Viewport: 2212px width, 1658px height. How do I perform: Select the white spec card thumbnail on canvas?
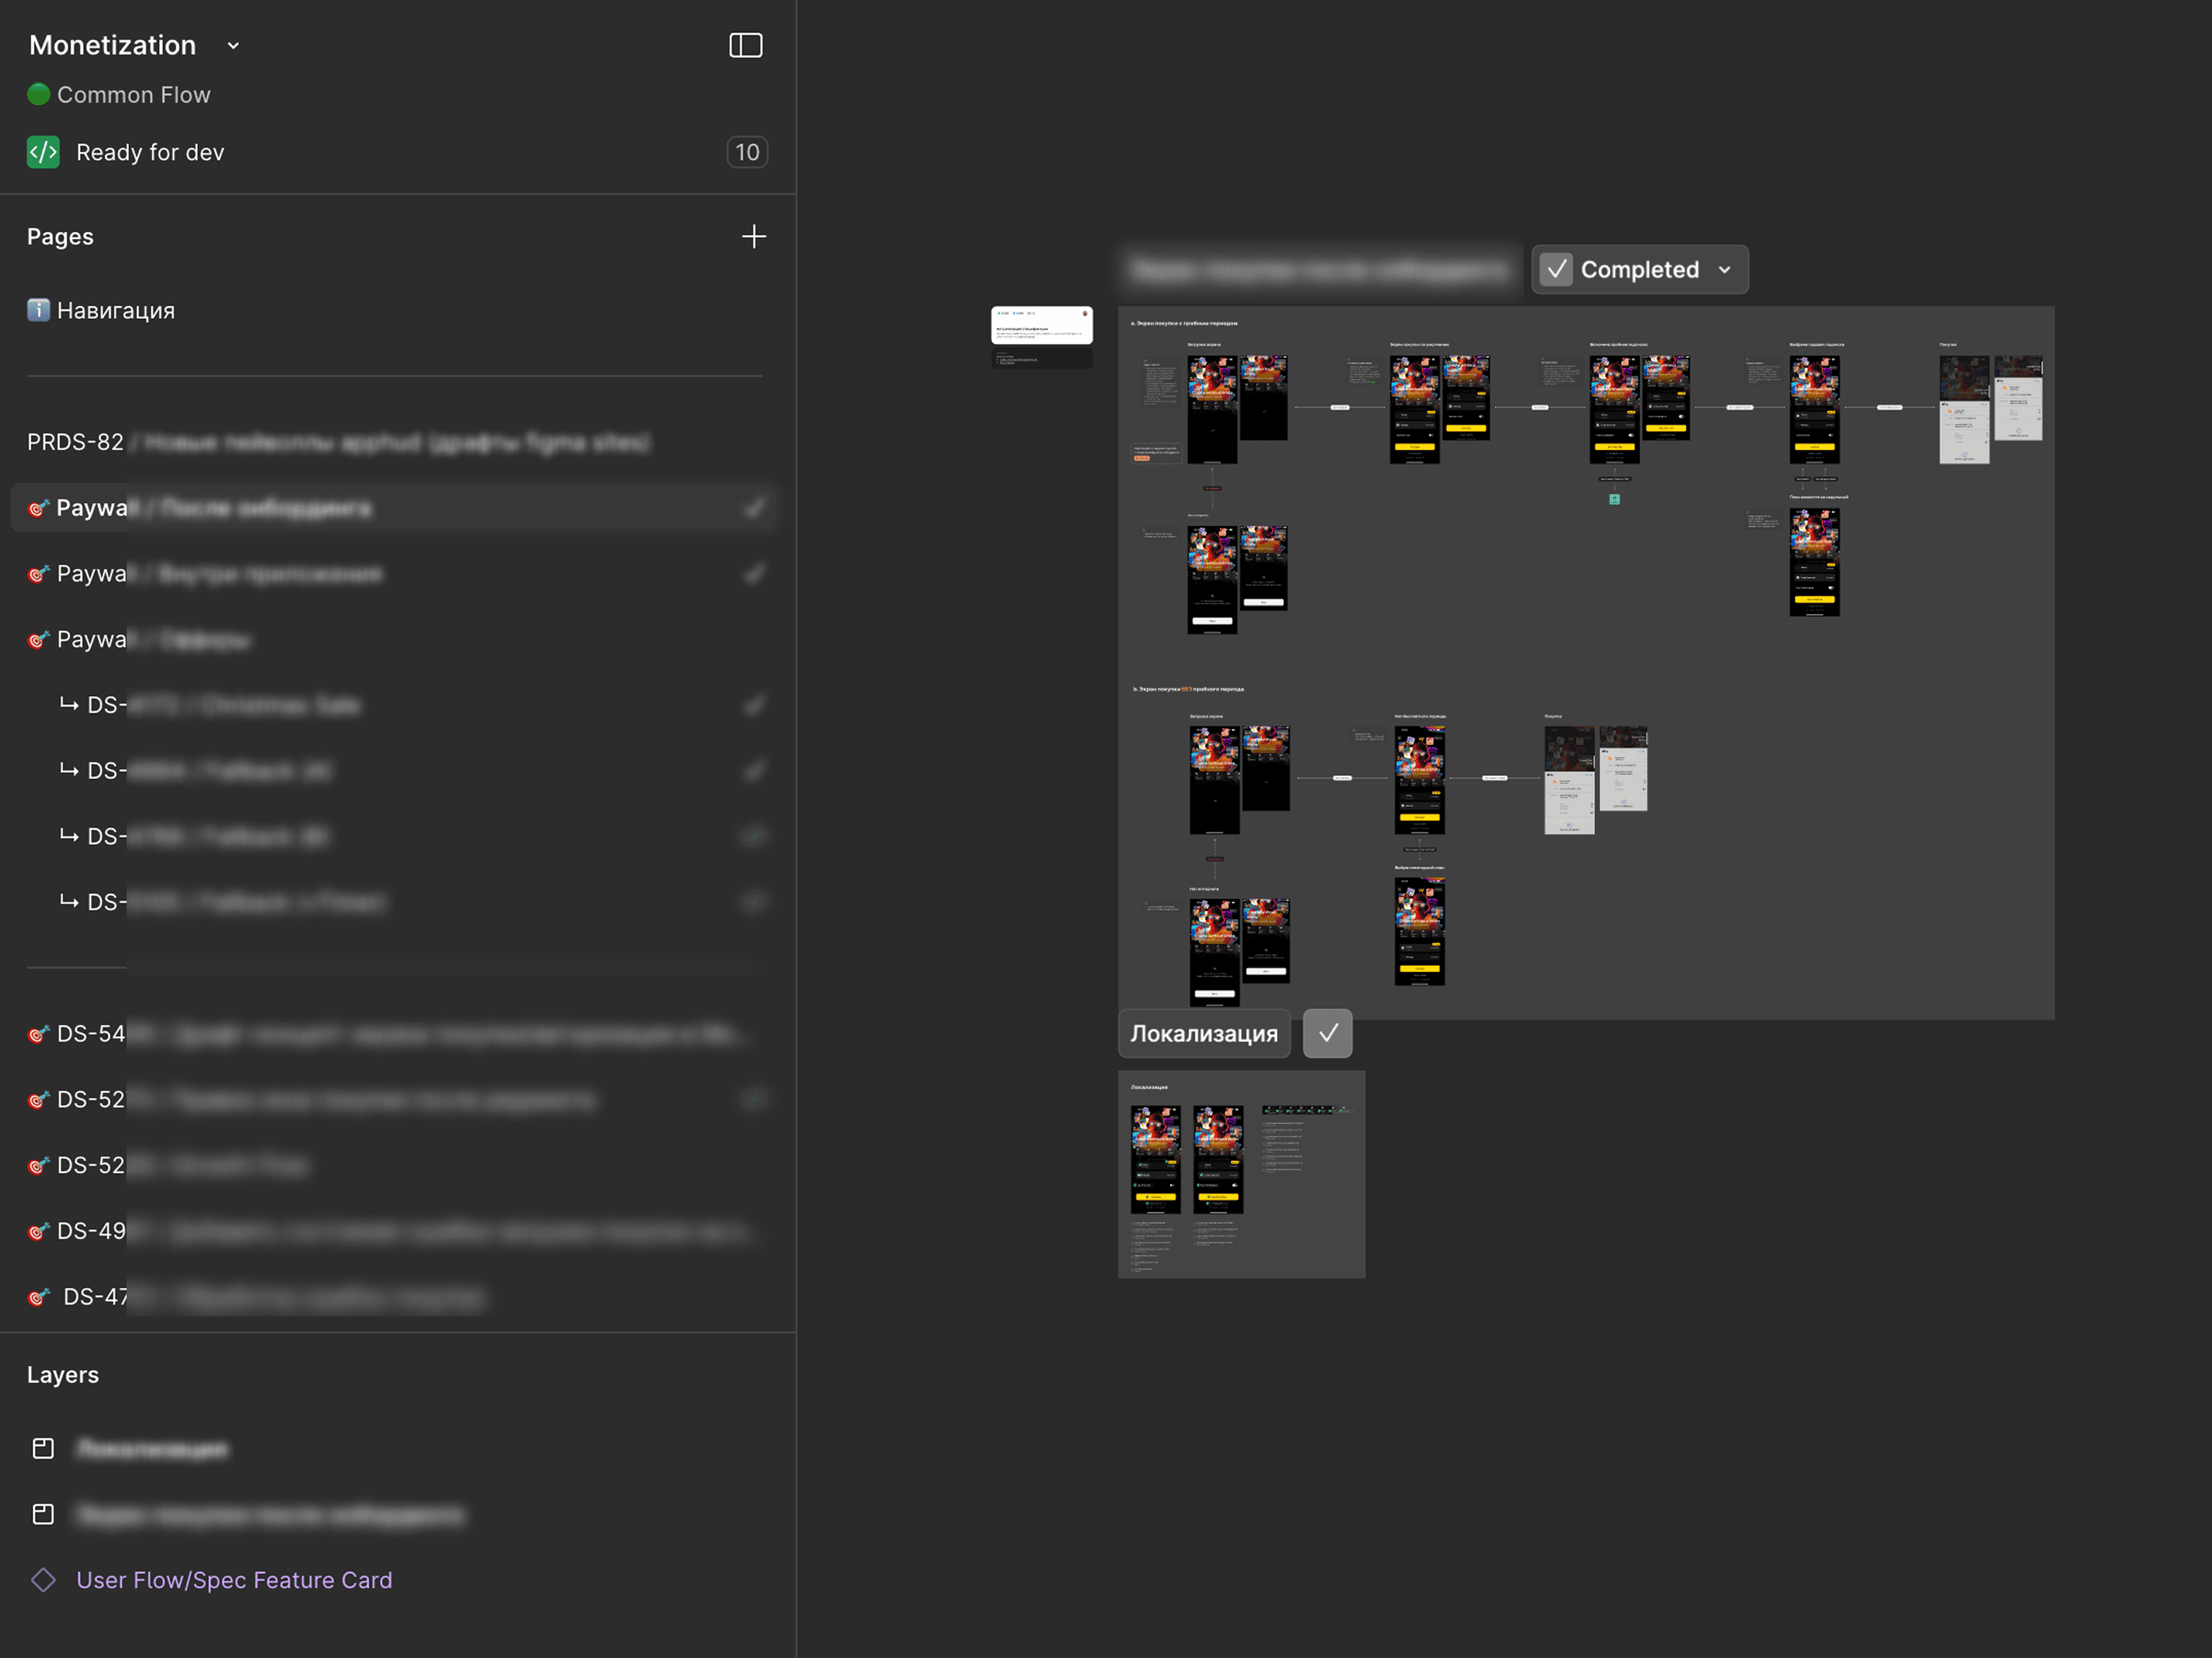point(1041,325)
